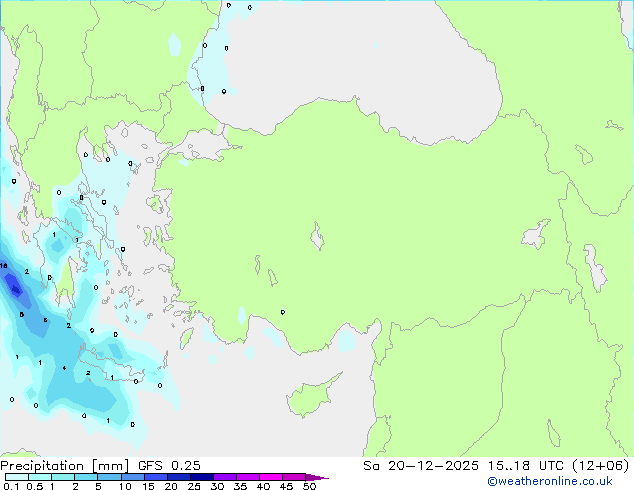Click the legend label '10'
Image resolution: width=634 pixels, height=490 pixels.
click(x=125, y=486)
